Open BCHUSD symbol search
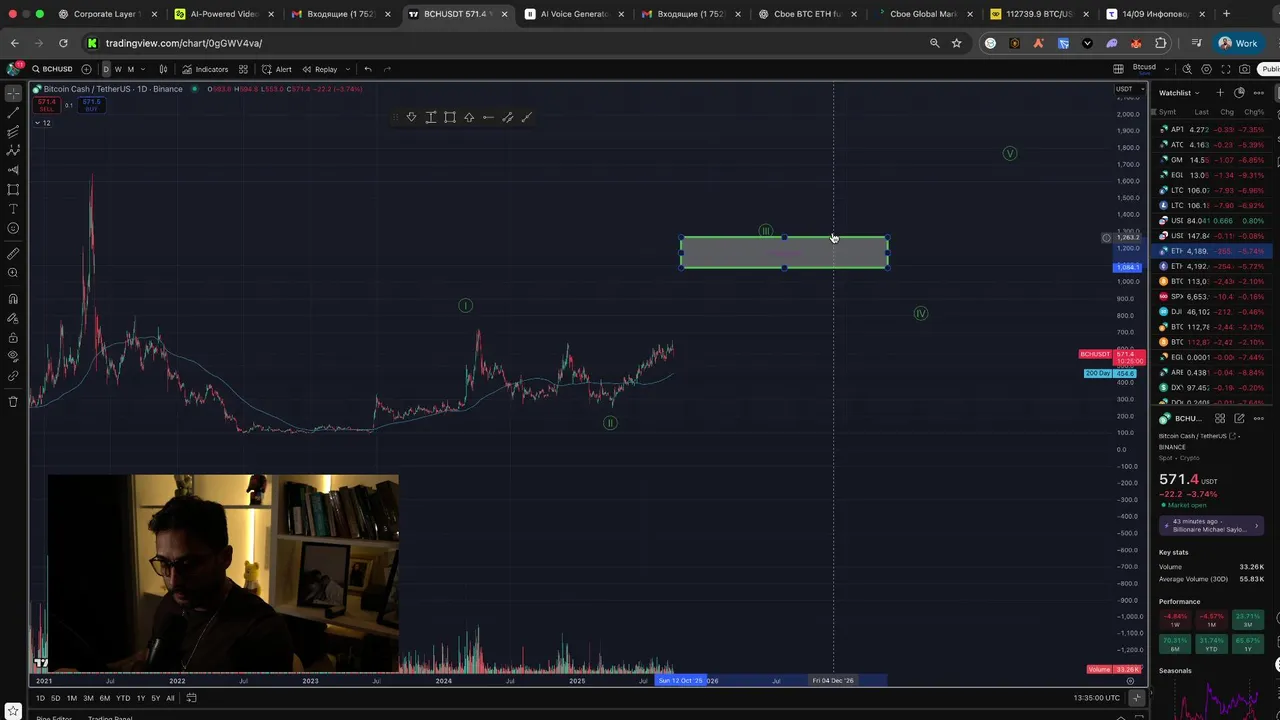 click(x=52, y=69)
